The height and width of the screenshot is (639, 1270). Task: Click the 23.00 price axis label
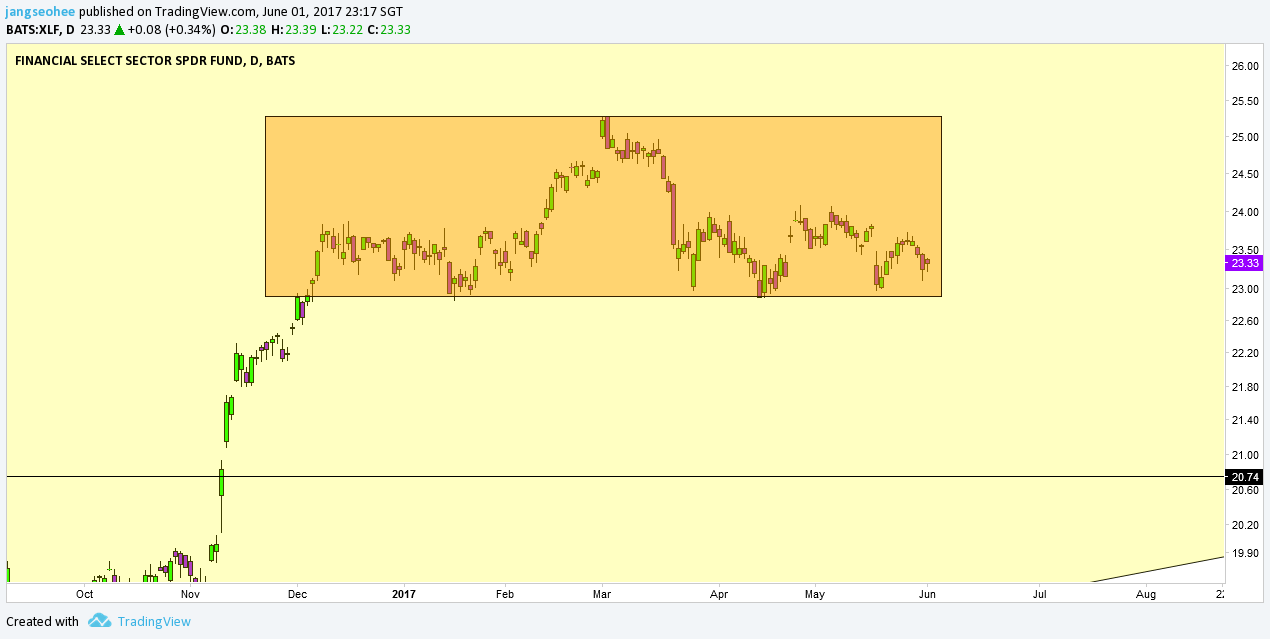click(1245, 289)
